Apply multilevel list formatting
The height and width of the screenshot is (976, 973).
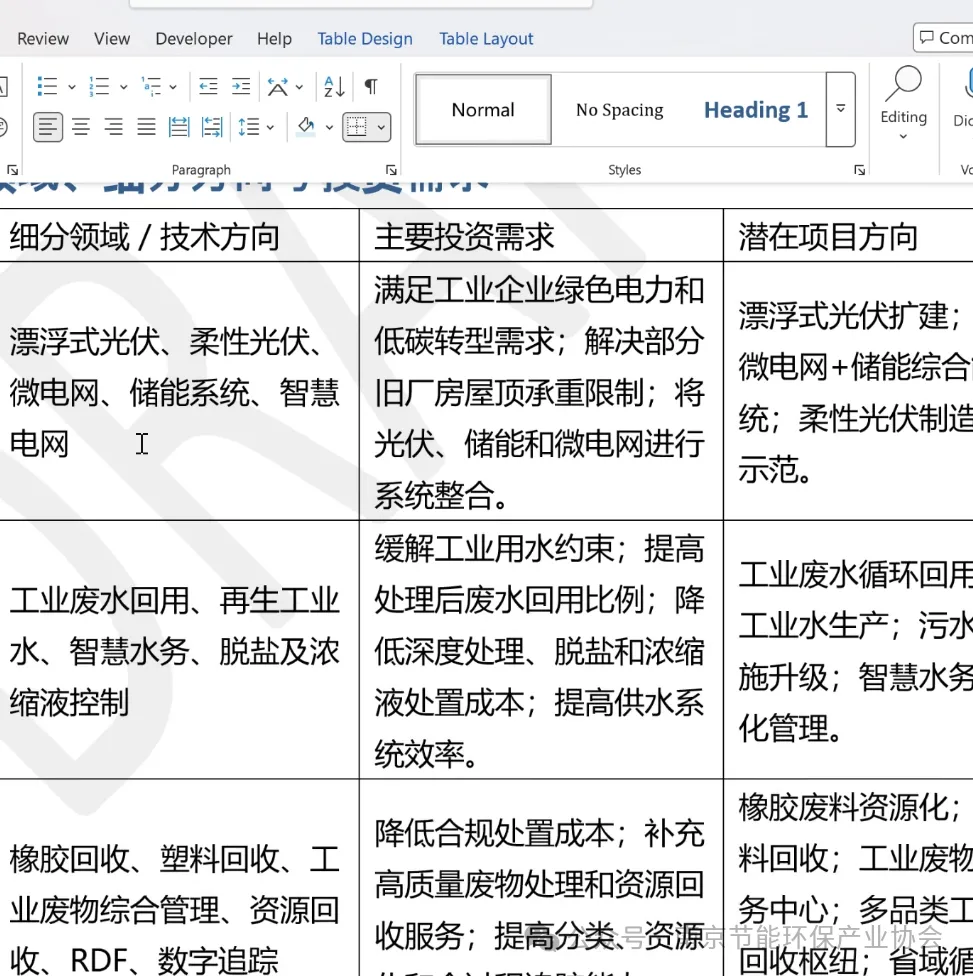coord(151,87)
